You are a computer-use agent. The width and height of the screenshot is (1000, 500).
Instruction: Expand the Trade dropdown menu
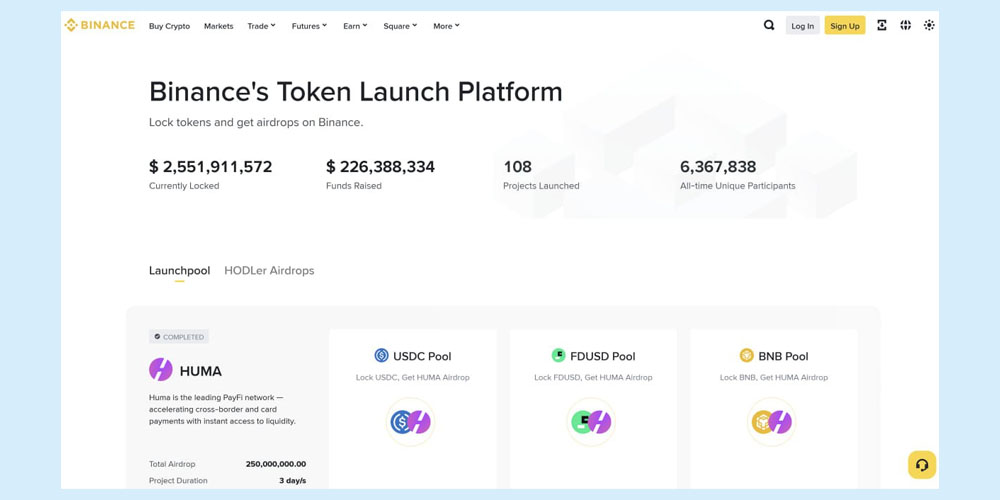261,26
